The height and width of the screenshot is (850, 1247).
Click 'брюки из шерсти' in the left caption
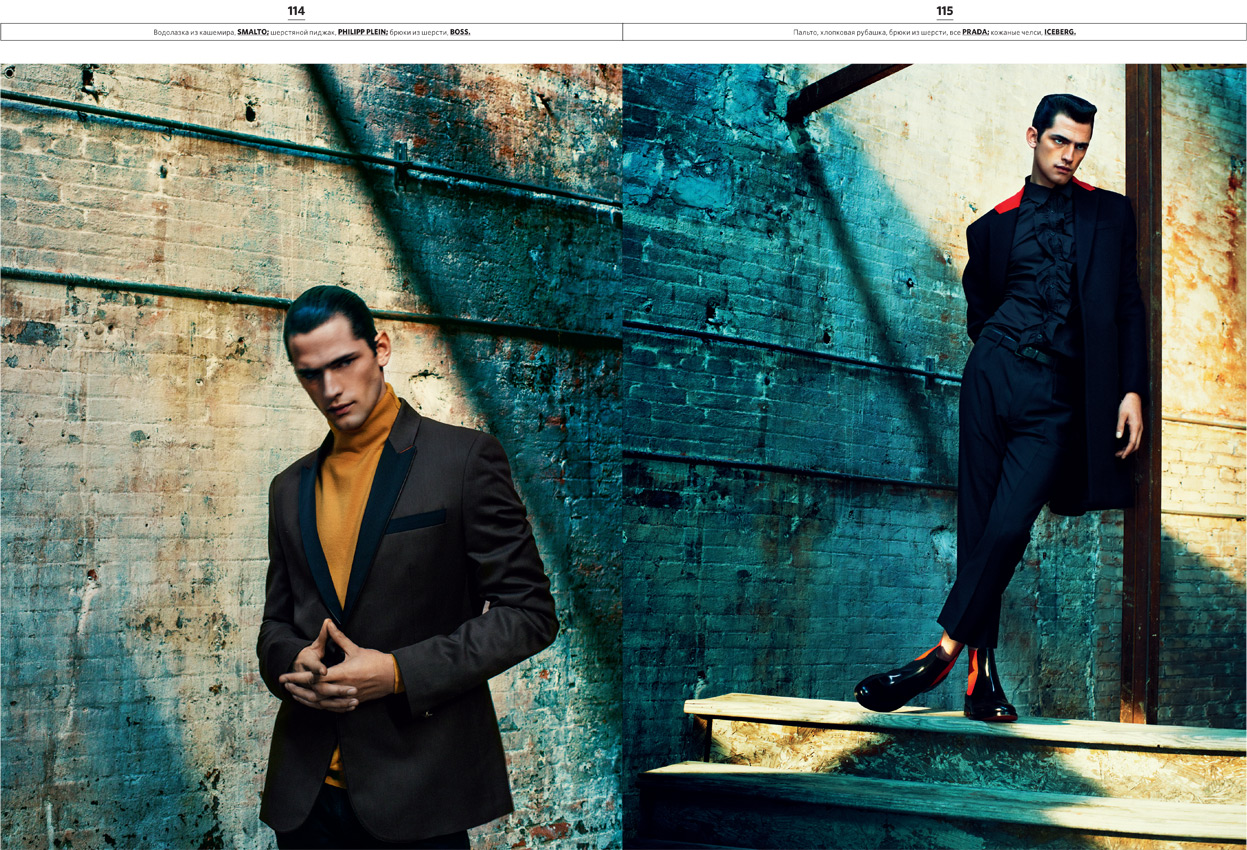419,32
